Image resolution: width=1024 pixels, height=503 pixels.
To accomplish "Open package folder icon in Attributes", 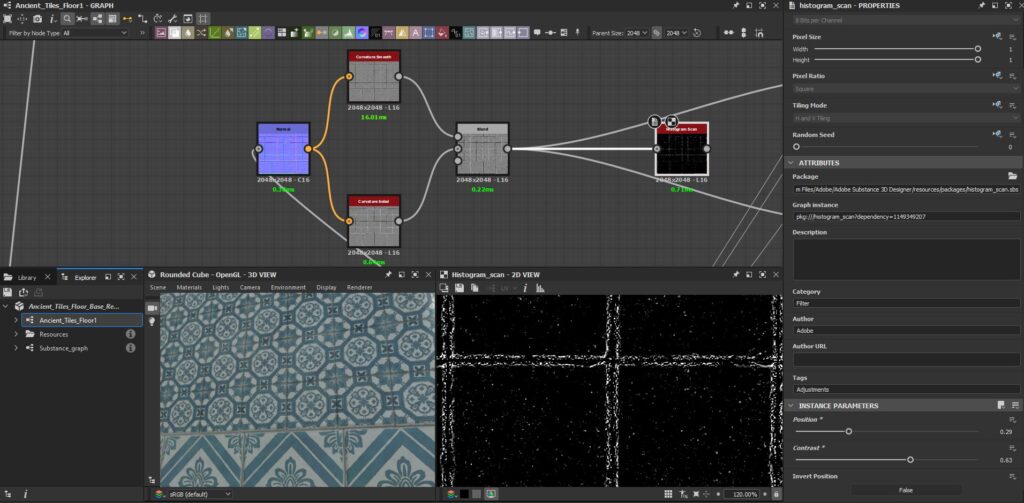I will (x=1012, y=176).
